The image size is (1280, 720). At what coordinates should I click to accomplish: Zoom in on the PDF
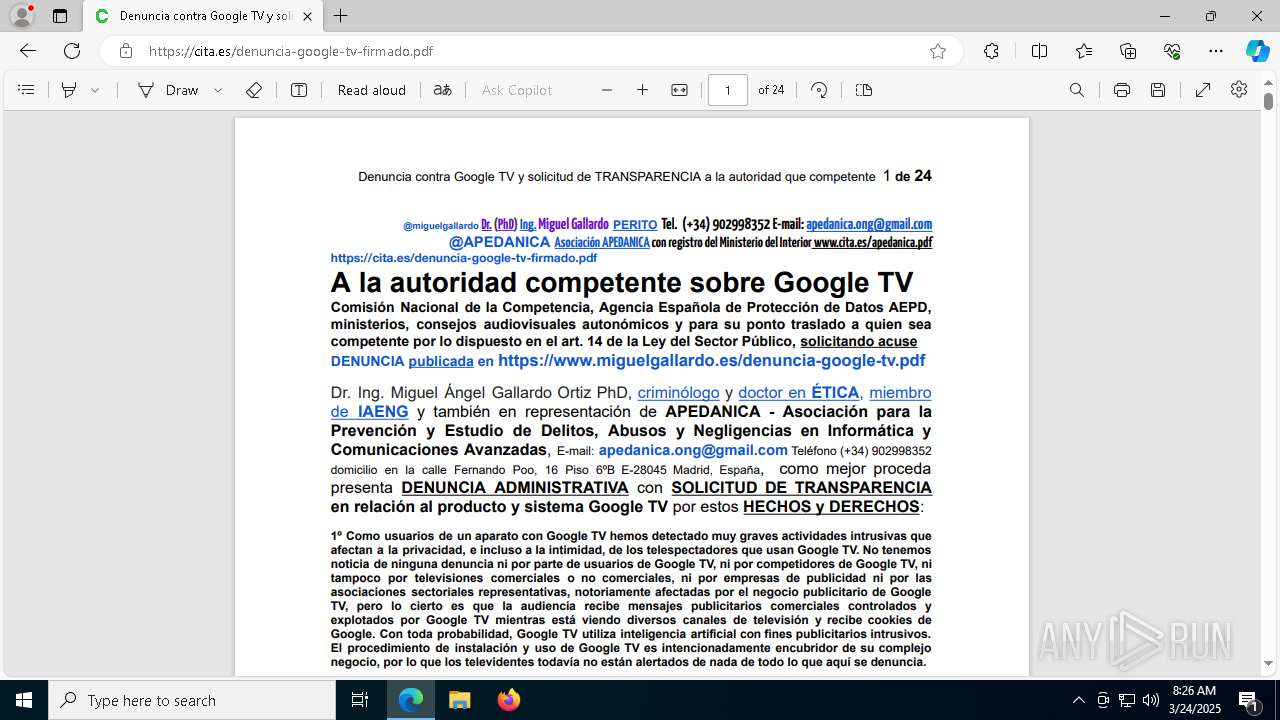(642, 90)
